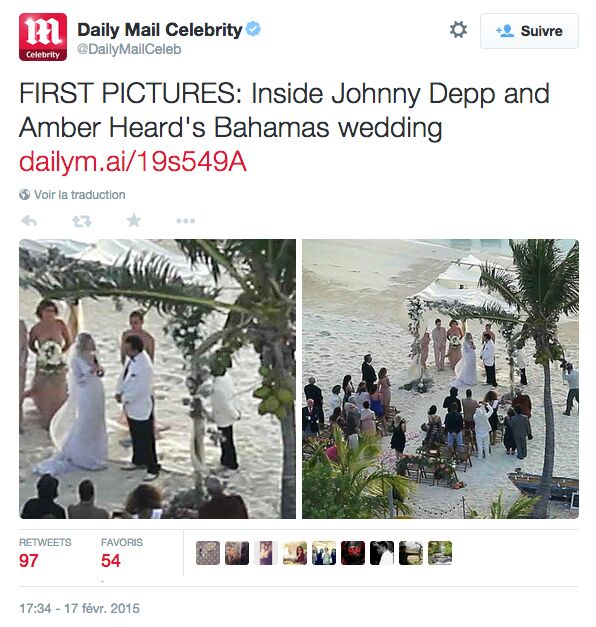Enlarge the right beach ceremony photo
This screenshot has width=596, height=627.
440,379
